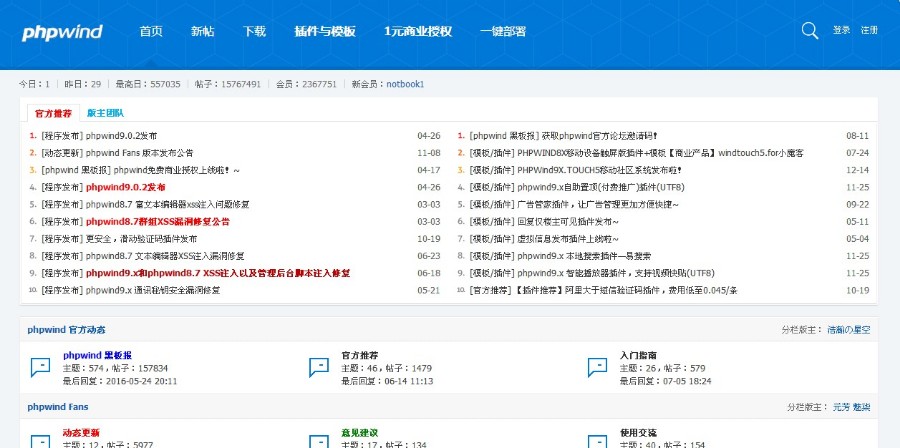Image resolution: width=900 pixels, height=448 pixels.
Task: Open post 更安全，滑动验证码插件发布
Action: click(x=141, y=239)
